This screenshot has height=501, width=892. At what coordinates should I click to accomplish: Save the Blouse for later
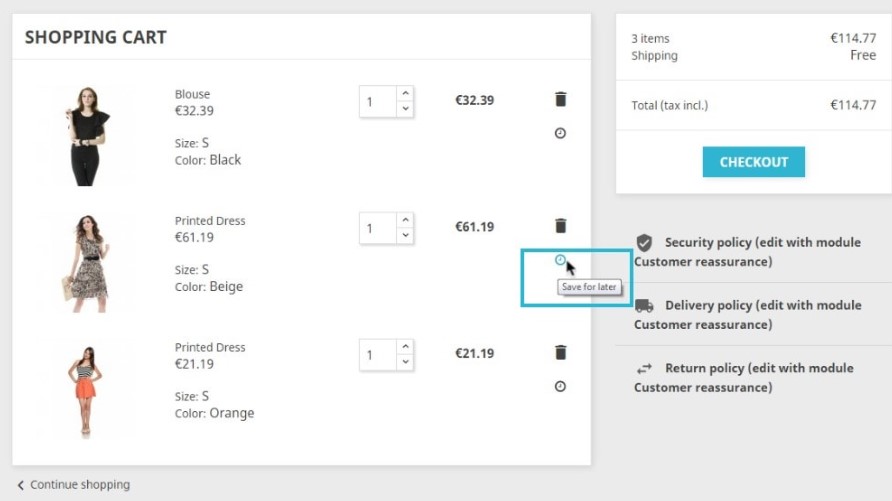tap(560, 133)
